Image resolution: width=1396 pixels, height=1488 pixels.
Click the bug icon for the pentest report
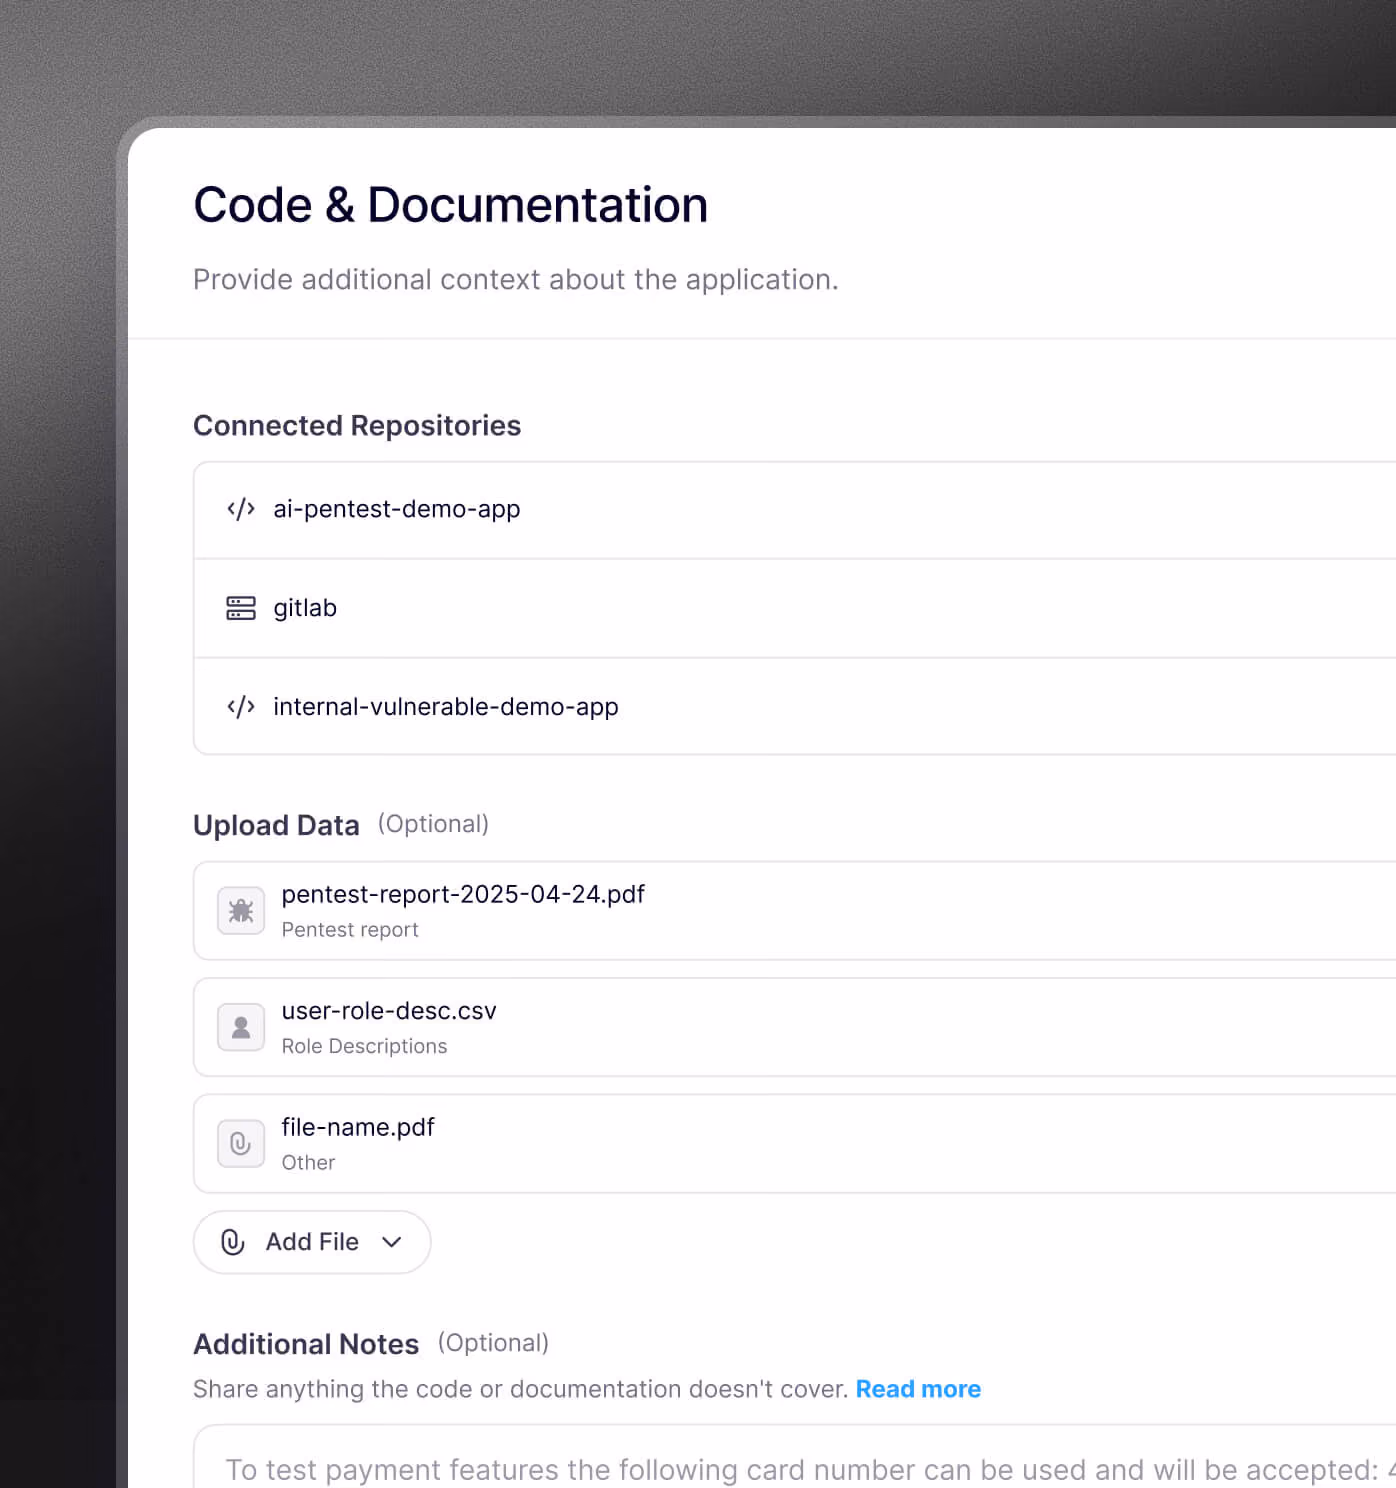[x=241, y=911]
